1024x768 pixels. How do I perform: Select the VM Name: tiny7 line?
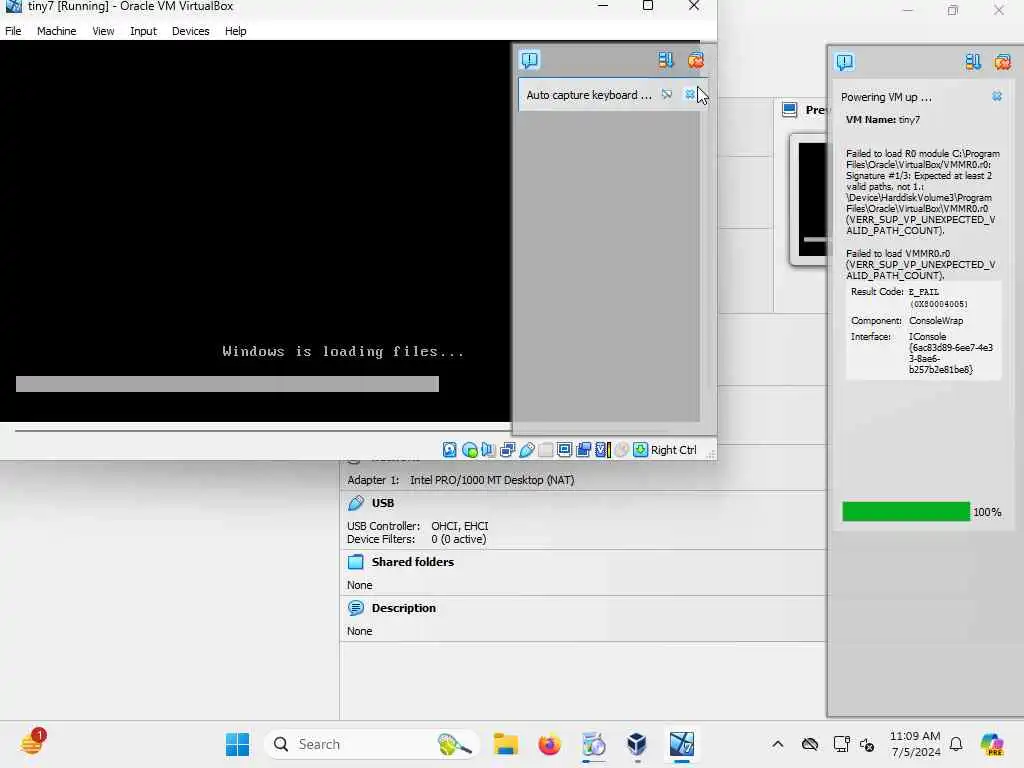tap(883, 120)
